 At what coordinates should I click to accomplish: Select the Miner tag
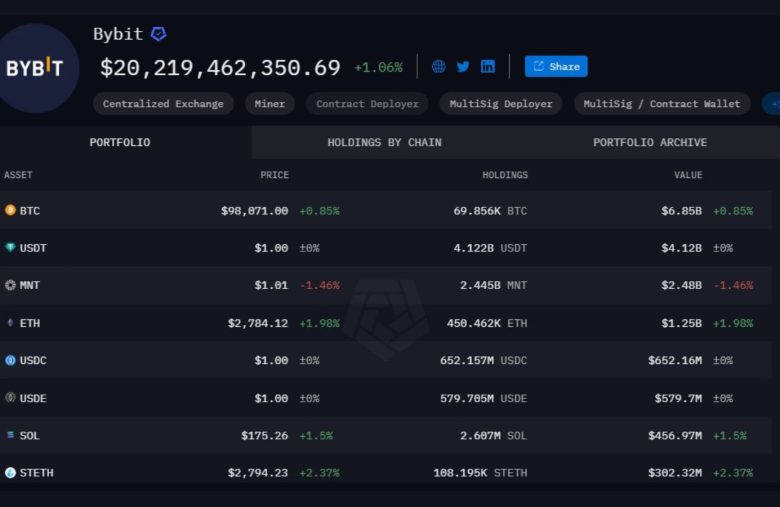coord(270,103)
